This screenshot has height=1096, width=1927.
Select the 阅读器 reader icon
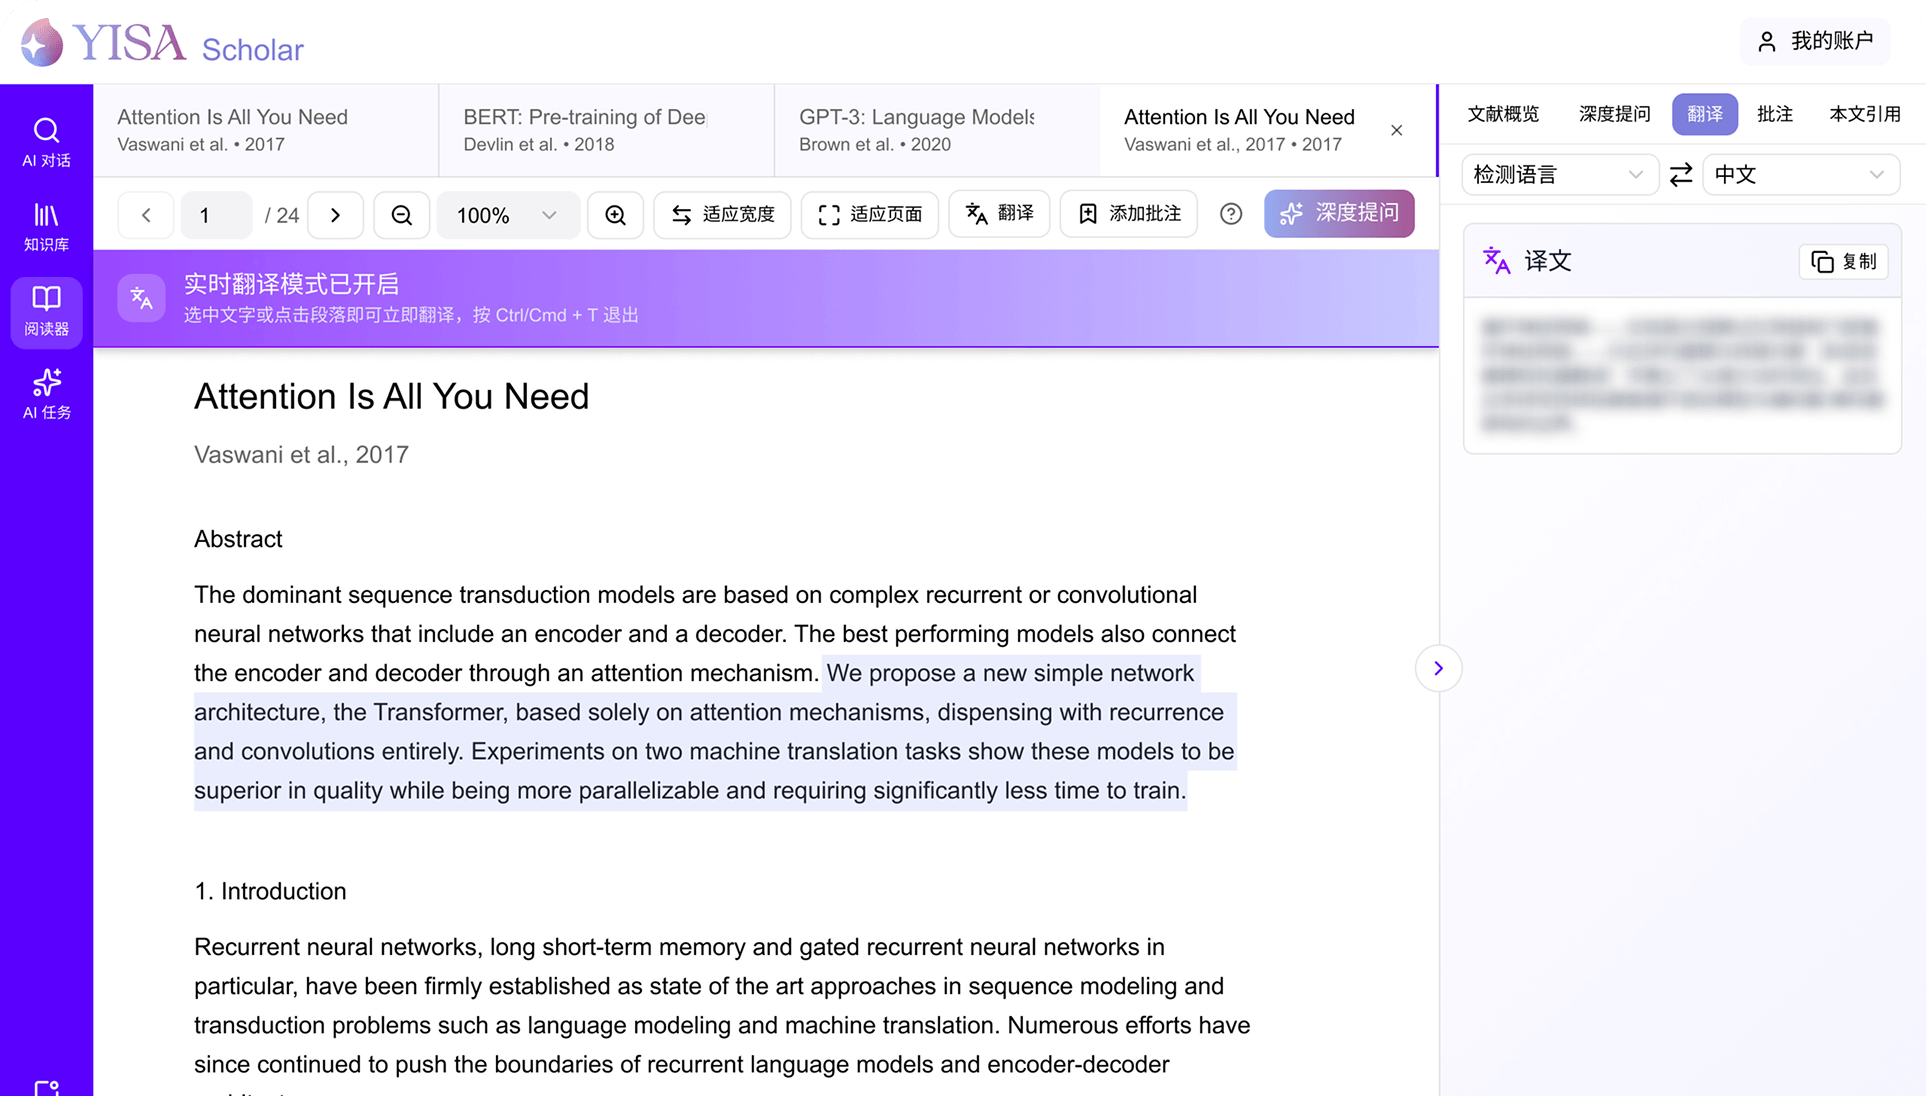(46, 311)
